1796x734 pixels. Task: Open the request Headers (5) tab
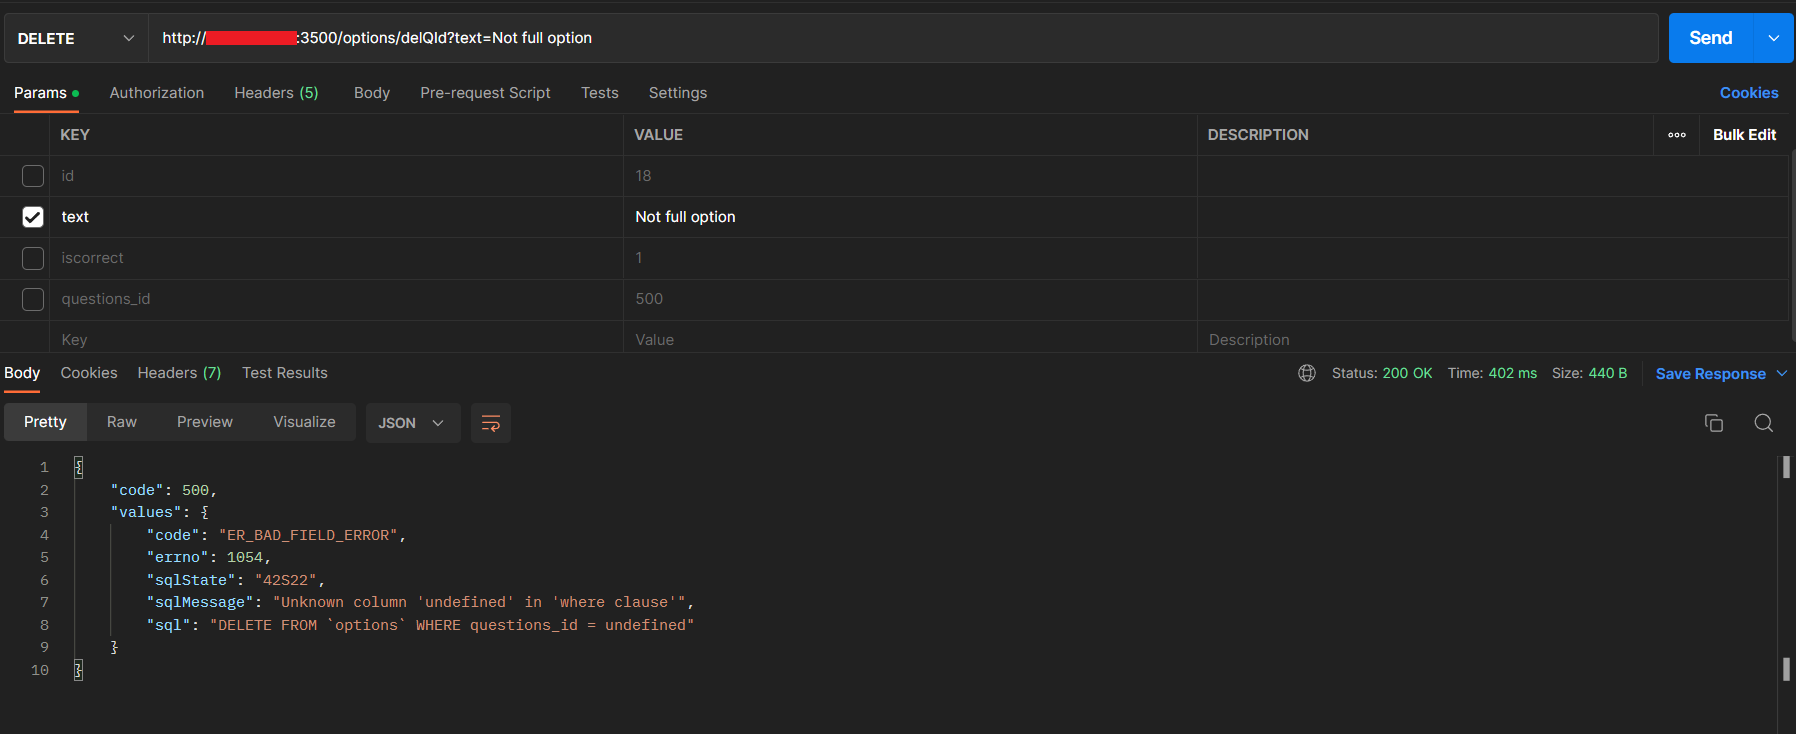[x=276, y=93]
